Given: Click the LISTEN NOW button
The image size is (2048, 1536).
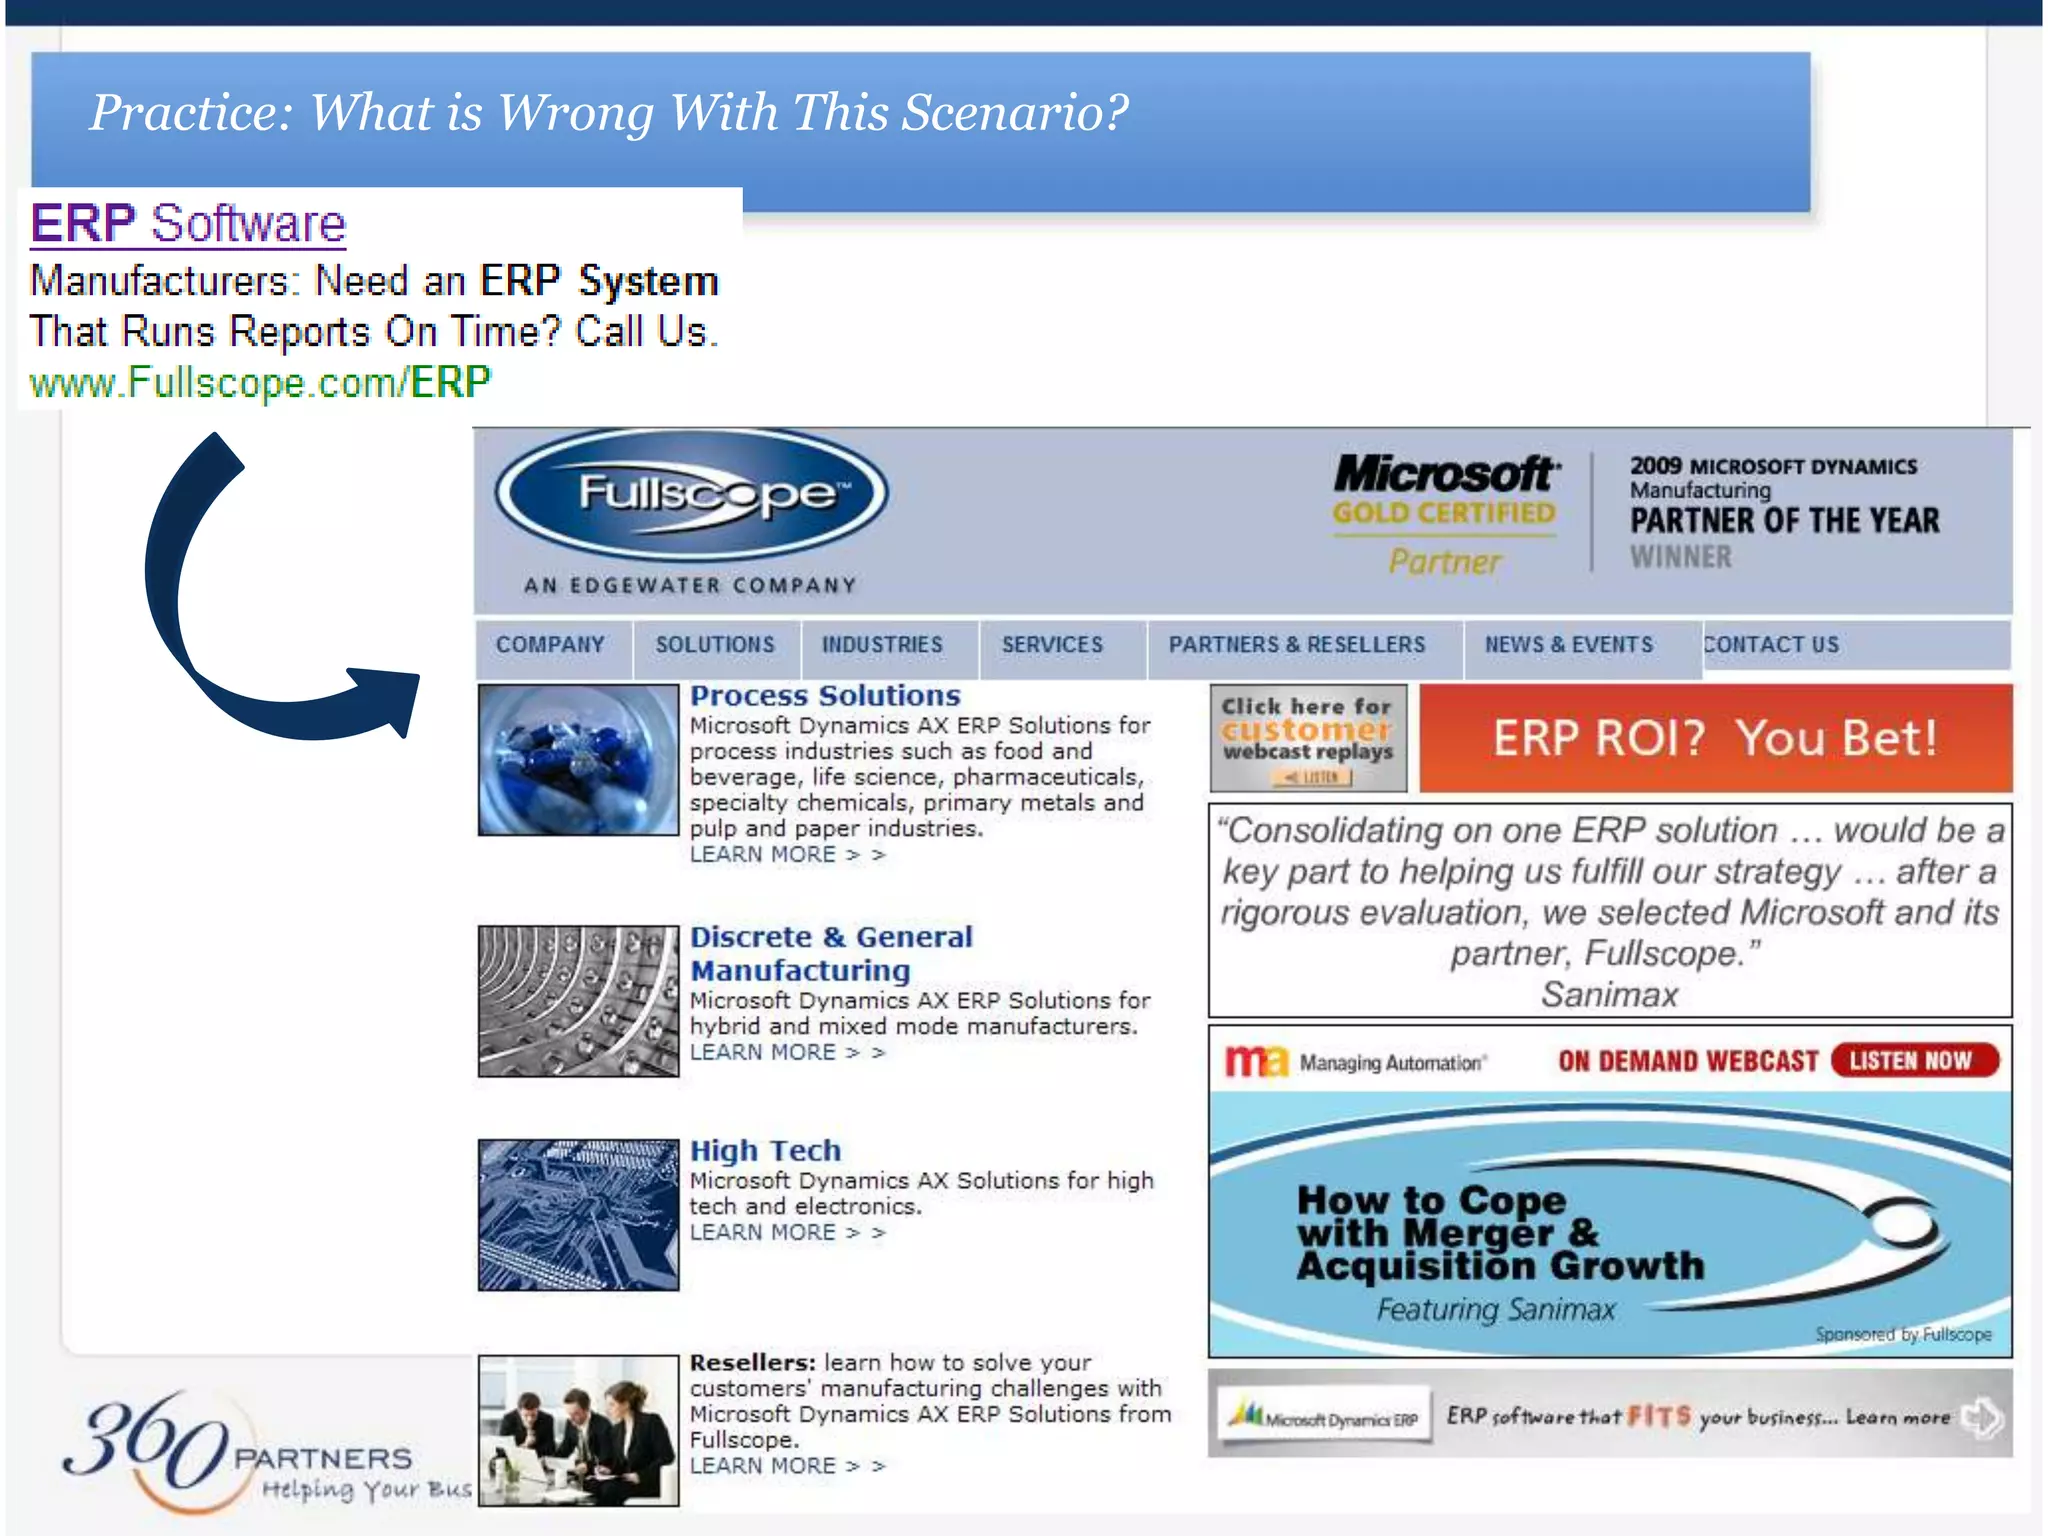Looking at the screenshot, I should (x=1915, y=1060).
